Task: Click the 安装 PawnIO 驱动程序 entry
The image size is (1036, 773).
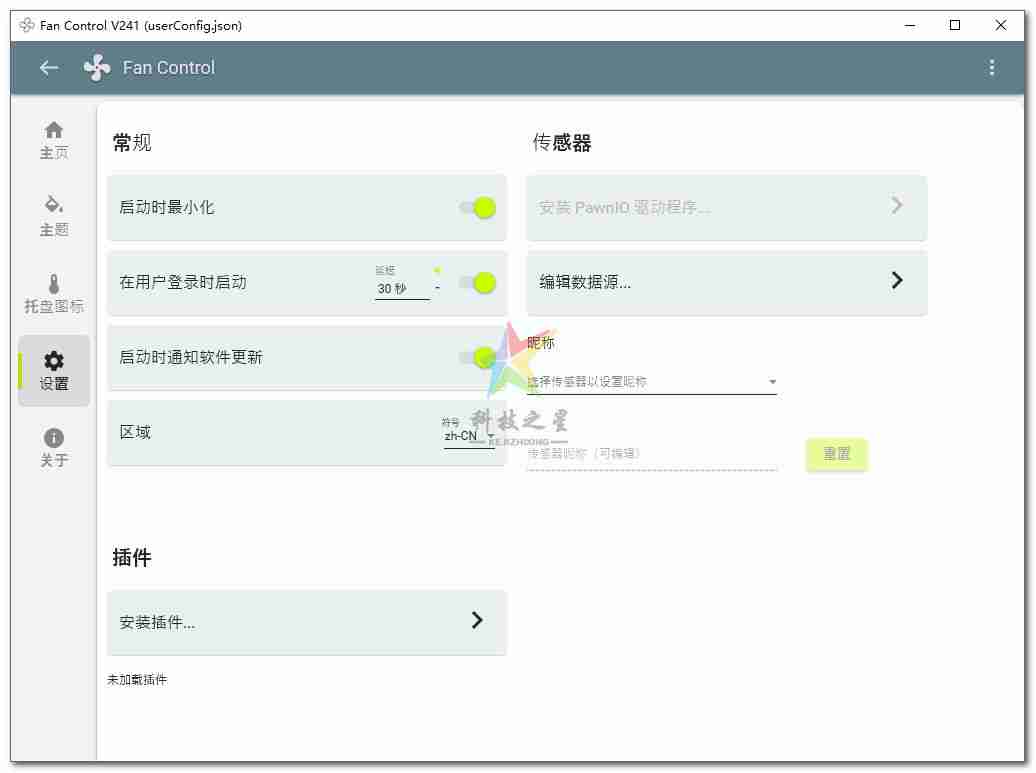Action: (726, 207)
